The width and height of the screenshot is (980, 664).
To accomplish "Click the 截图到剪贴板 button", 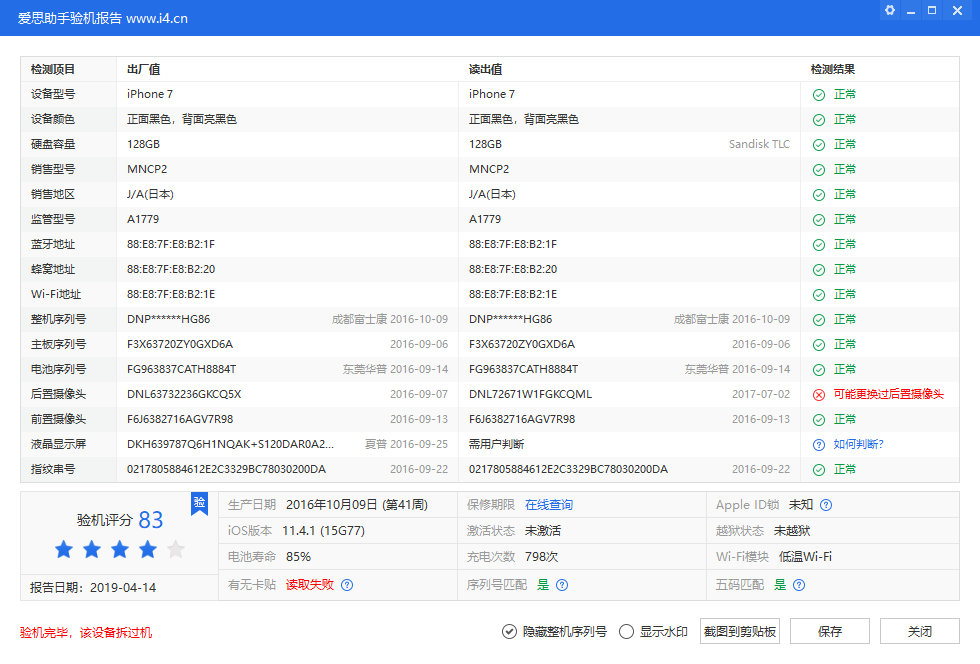I will click(x=739, y=631).
